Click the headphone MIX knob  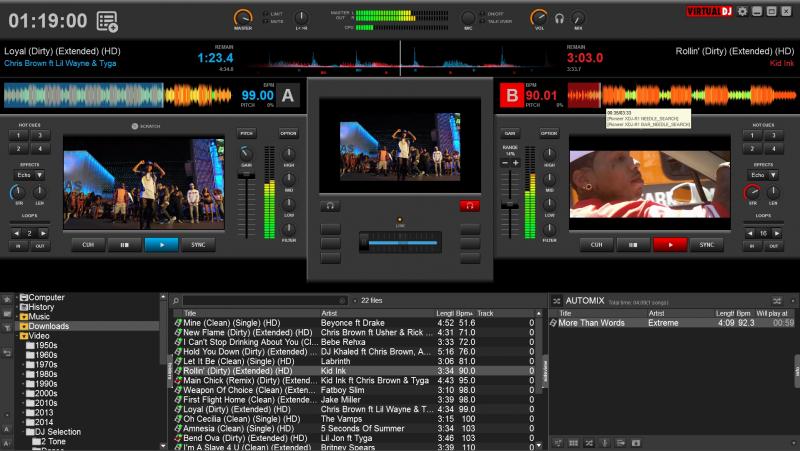(578, 19)
